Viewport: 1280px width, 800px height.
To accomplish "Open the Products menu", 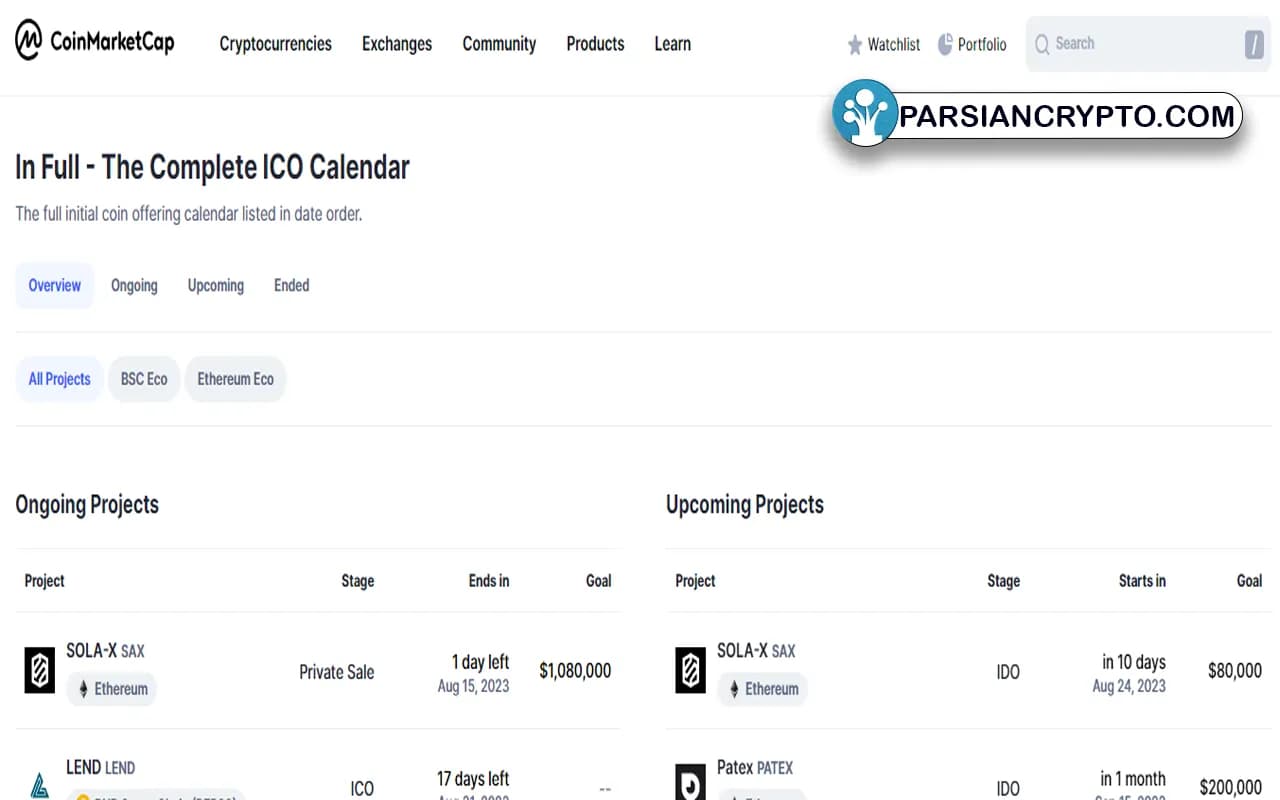I will (595, 44).
